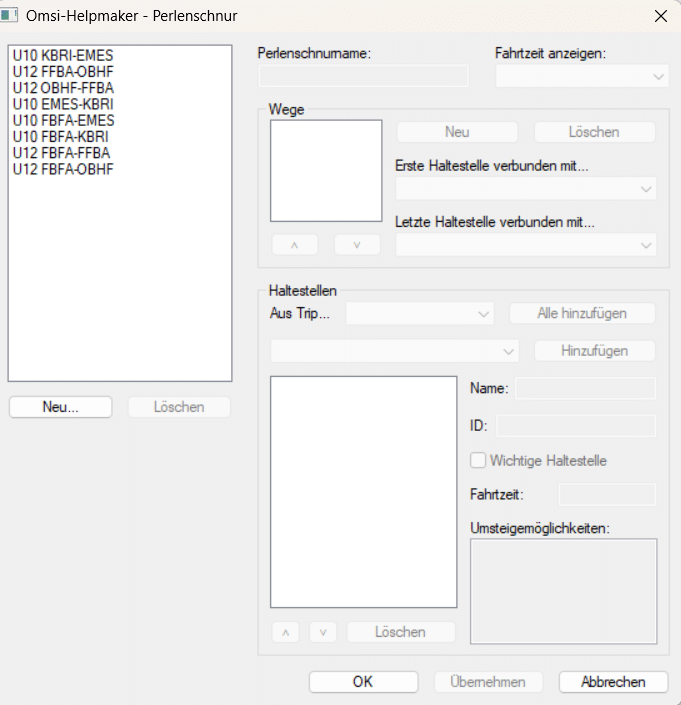Select U10 KBRI-EMES in the list
681x705 pixels.
click(x=62, y=56)
